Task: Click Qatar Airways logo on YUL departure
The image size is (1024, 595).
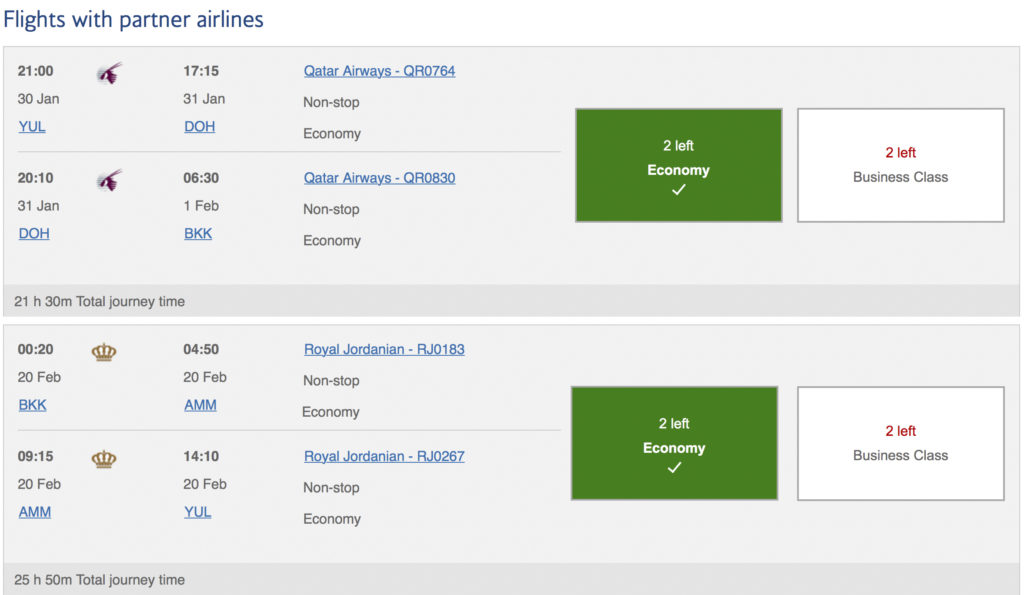Action: [109, 73]
